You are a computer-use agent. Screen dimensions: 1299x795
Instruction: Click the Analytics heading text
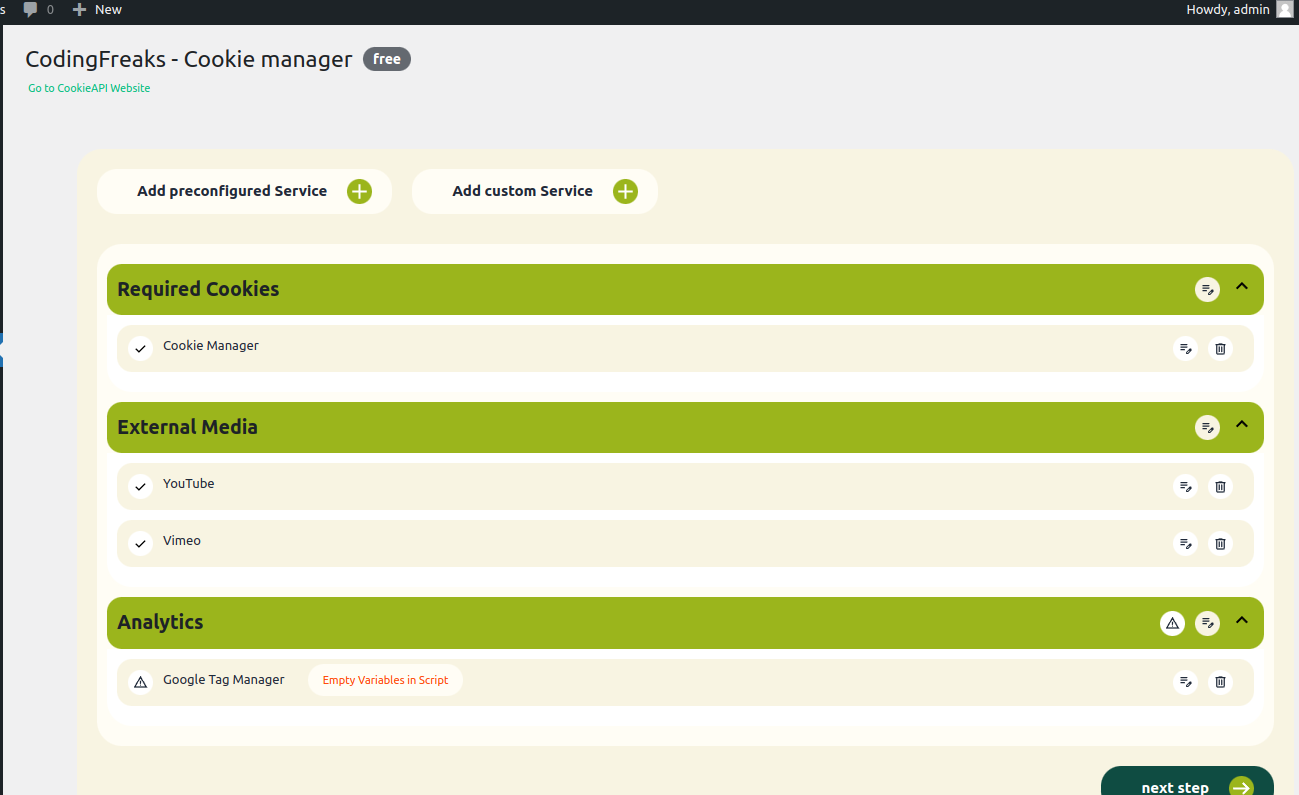point(160,622)
